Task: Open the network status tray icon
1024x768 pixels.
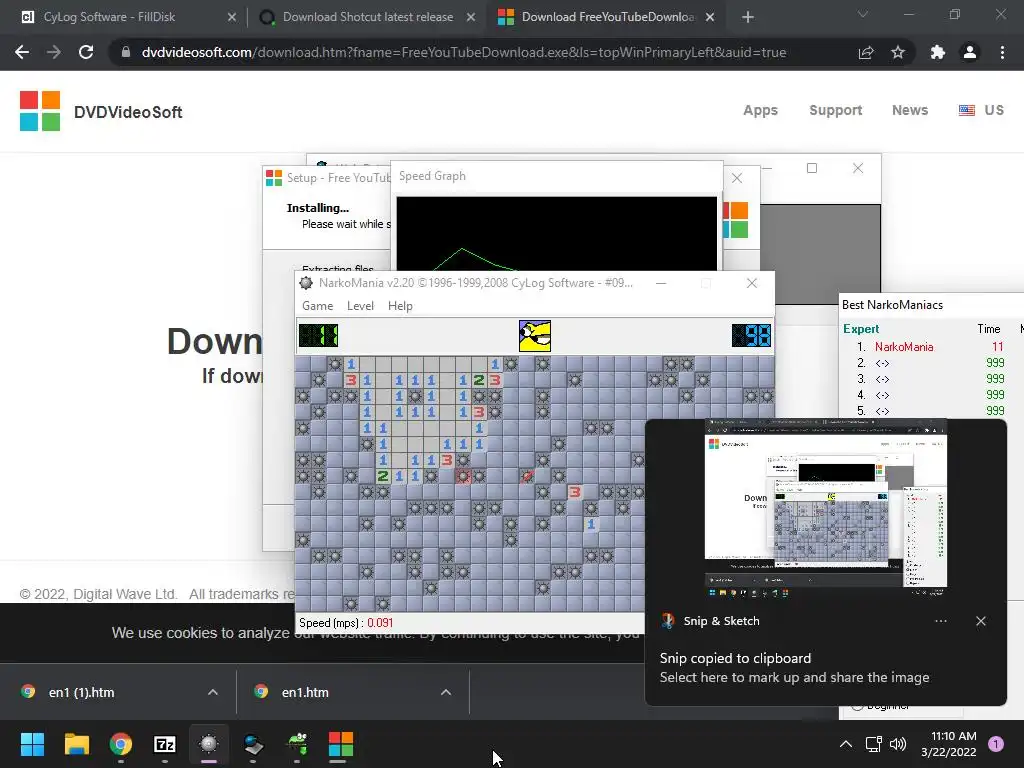Action: (873, 744)
